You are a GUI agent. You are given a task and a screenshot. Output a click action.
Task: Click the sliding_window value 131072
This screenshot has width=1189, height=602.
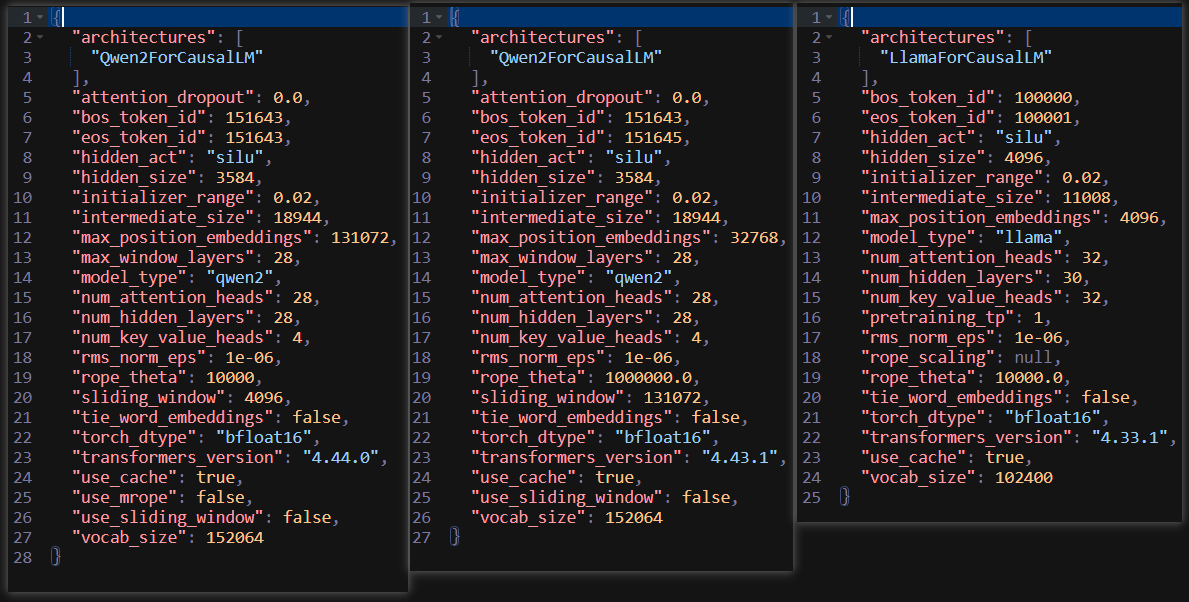pyautogui.click(x=672, y=397)
